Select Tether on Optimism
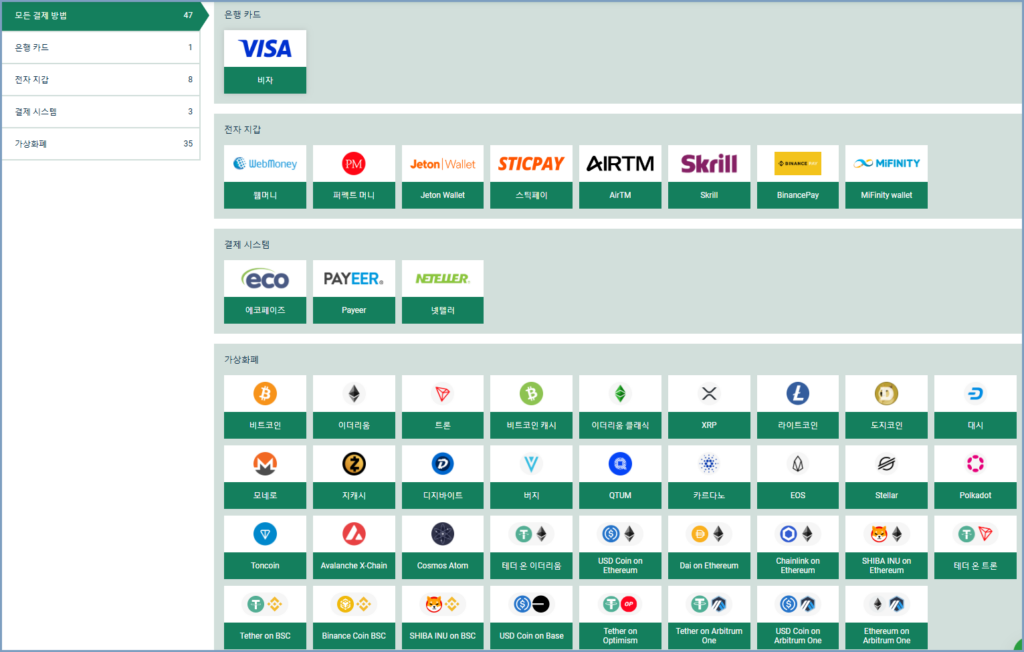Screen dimensions: 1024x652 [620, 617]
